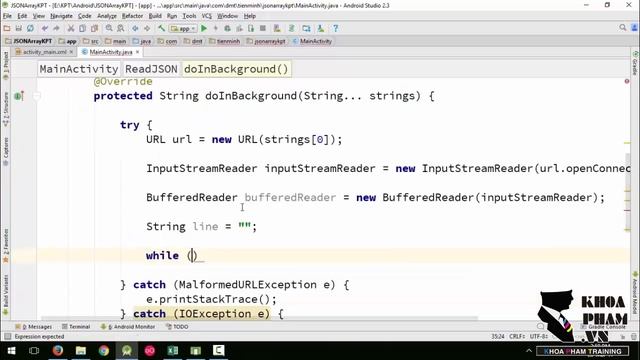Screen dimensions: 640x360
Task: Click the Search Everywhere magnifier icon
Action: [x=622, y=27]
